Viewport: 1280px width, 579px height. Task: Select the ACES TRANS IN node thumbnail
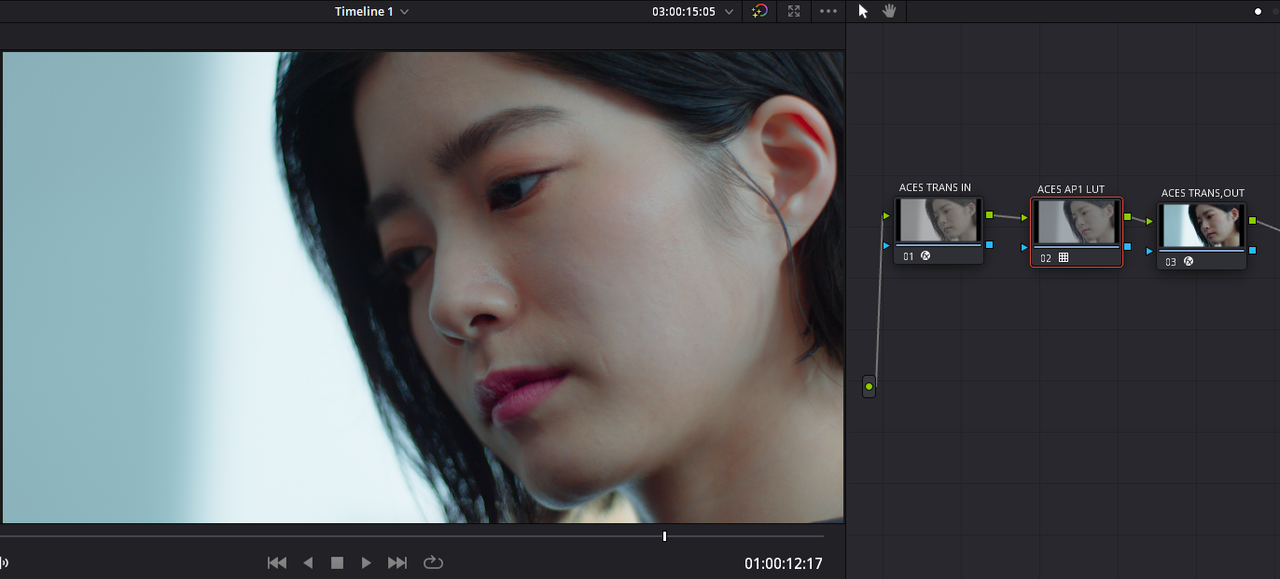(x=938, y=220)
